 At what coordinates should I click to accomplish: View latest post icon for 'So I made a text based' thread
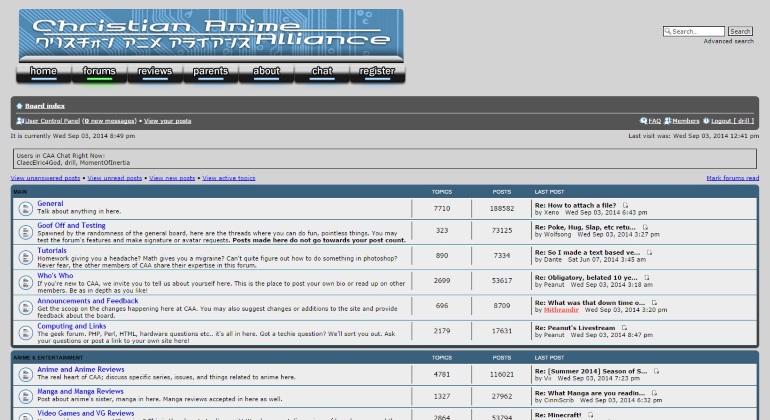[649, 252]
